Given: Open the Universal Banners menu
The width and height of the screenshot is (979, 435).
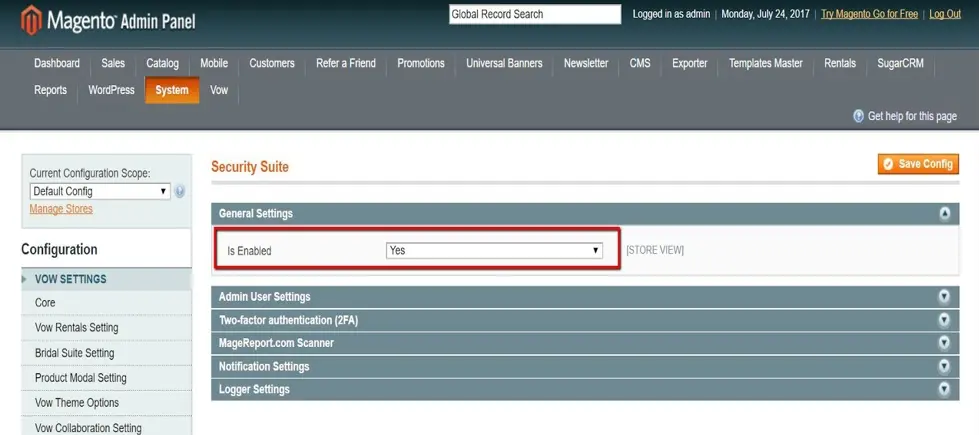Looking at the screenshot, I should tap(504, 63).
